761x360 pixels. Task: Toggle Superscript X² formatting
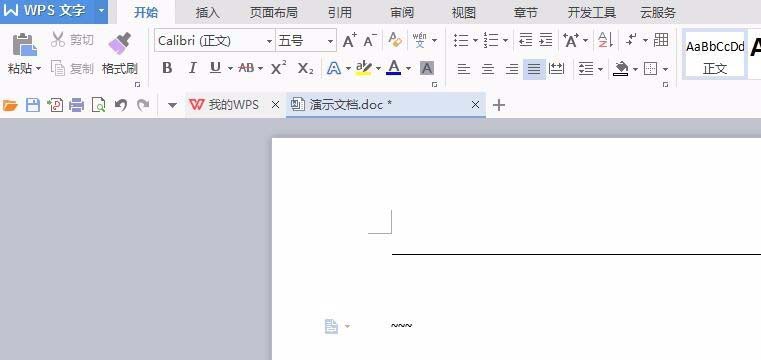279,68
